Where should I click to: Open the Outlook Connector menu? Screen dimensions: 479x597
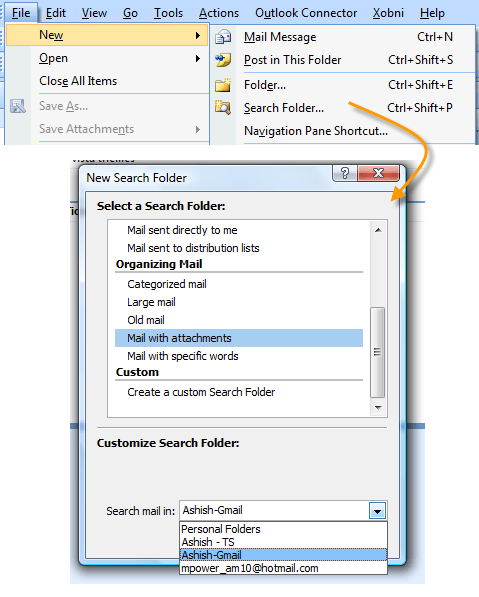pyautogui.click(x=306, y=13)
